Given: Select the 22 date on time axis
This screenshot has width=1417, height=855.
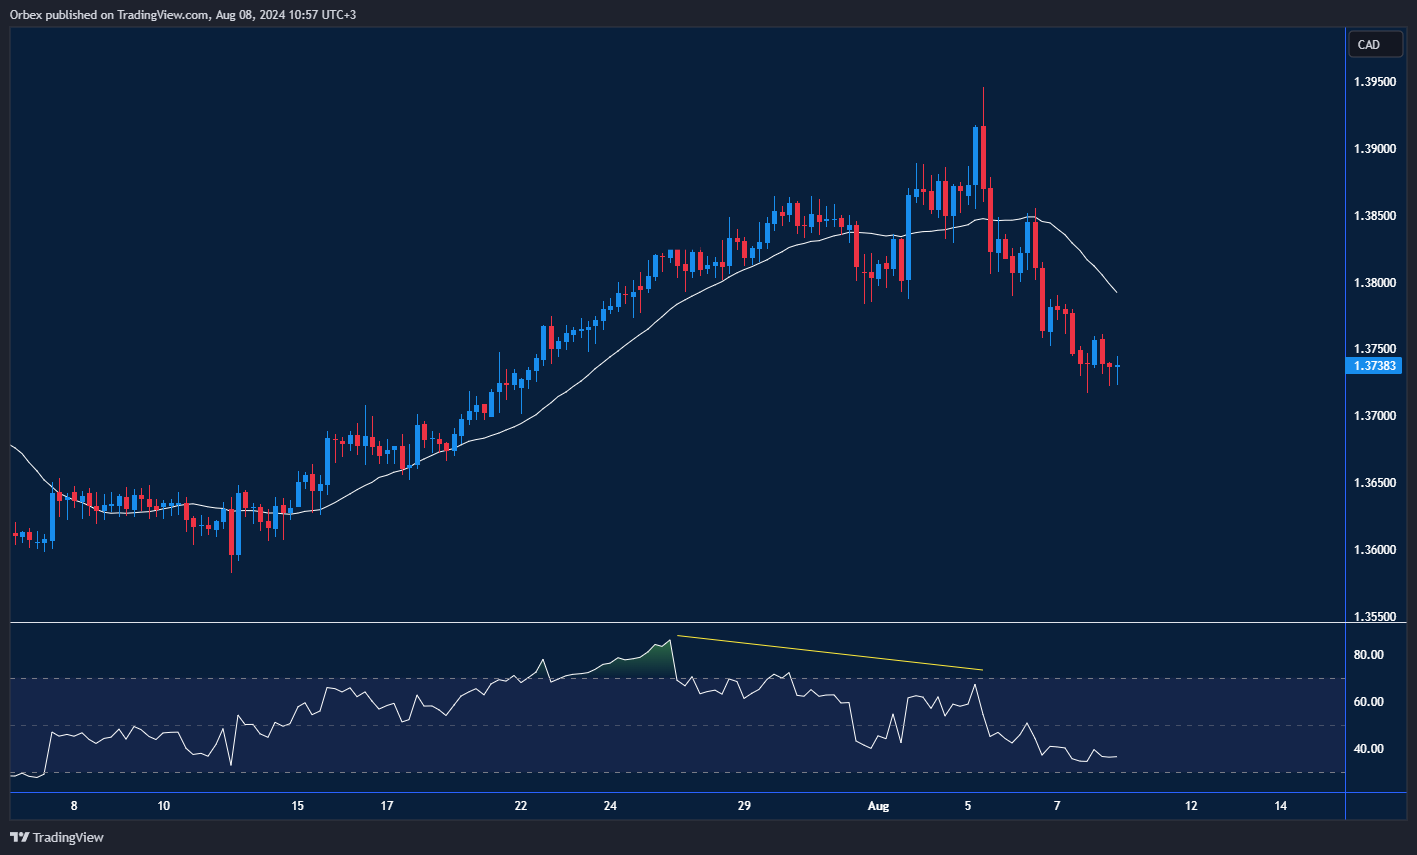Looking at the screenshot, I should [521, 805].
